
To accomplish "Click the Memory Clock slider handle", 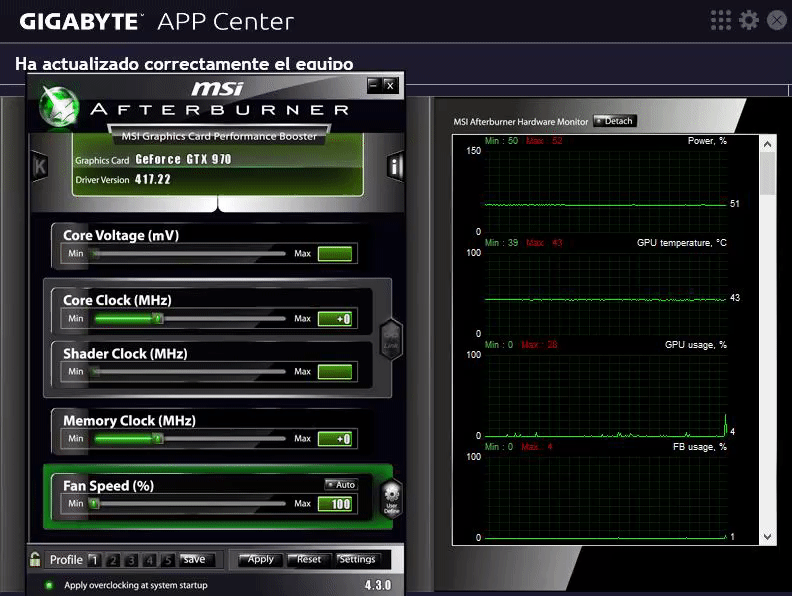I will [158, 438].
